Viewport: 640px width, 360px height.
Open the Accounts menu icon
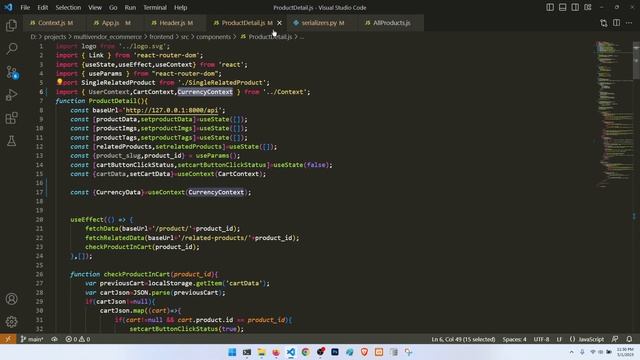coord(11,299)
